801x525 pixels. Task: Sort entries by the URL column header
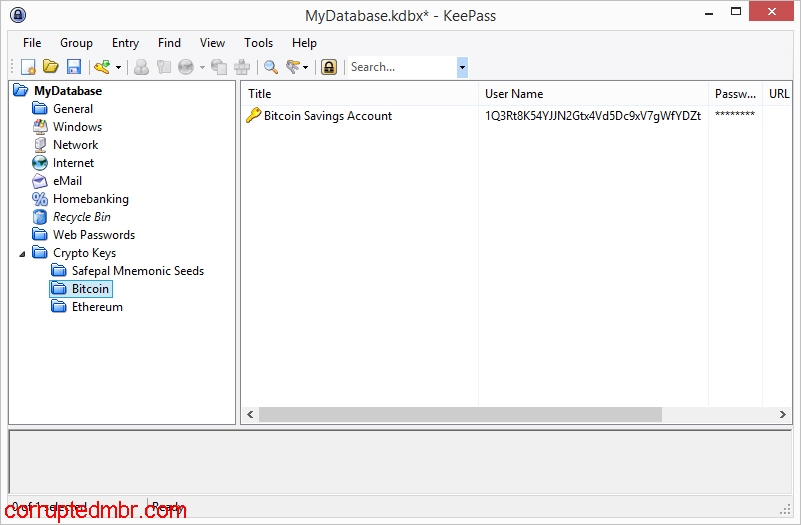(x=778, y=94)
